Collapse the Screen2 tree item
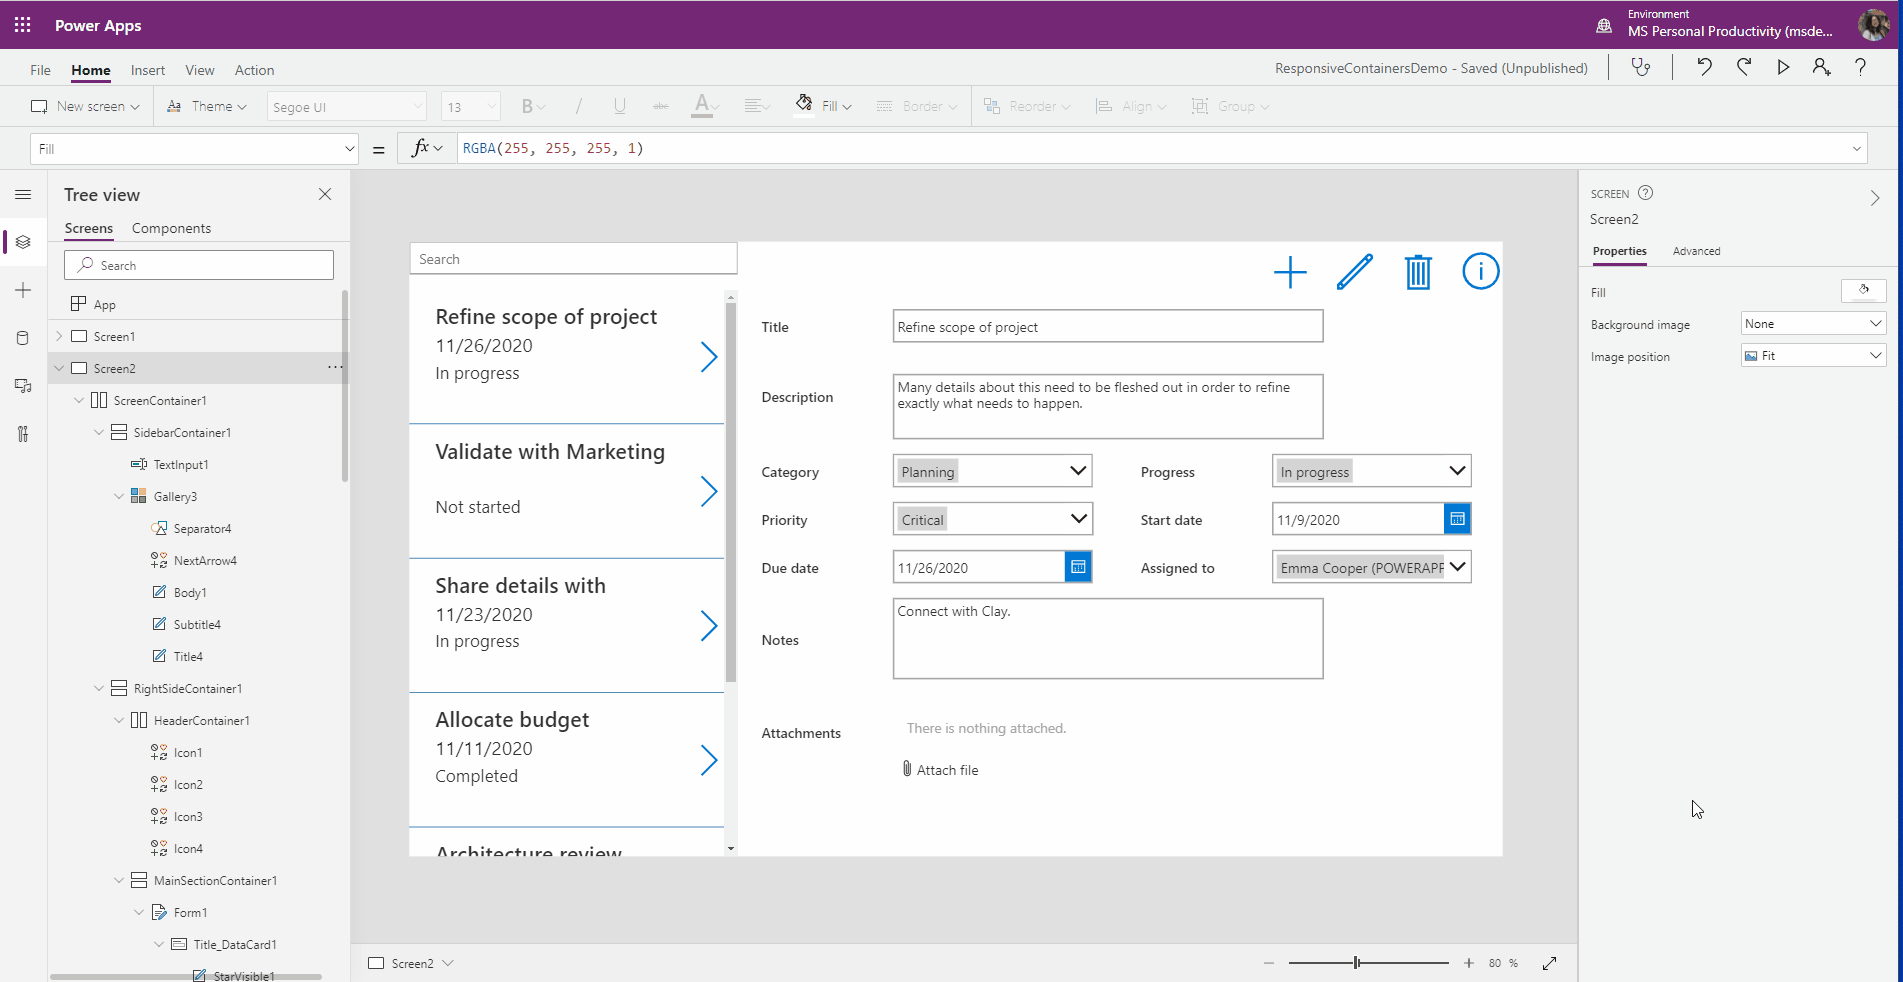Viewport: 1903px width, 982px height. pyautogui.click(x=59, y=367)
